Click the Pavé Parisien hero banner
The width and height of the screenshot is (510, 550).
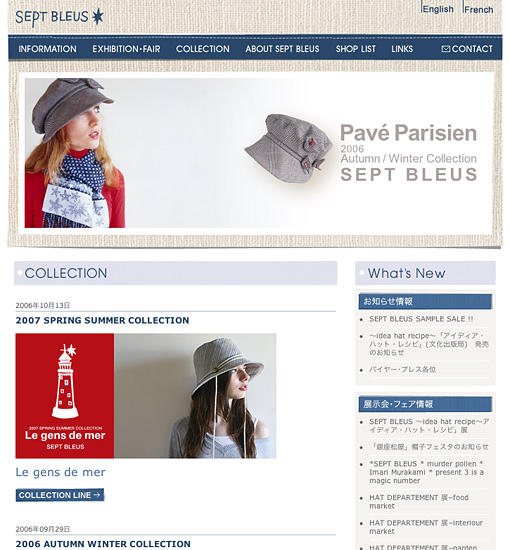click(255, 153)
